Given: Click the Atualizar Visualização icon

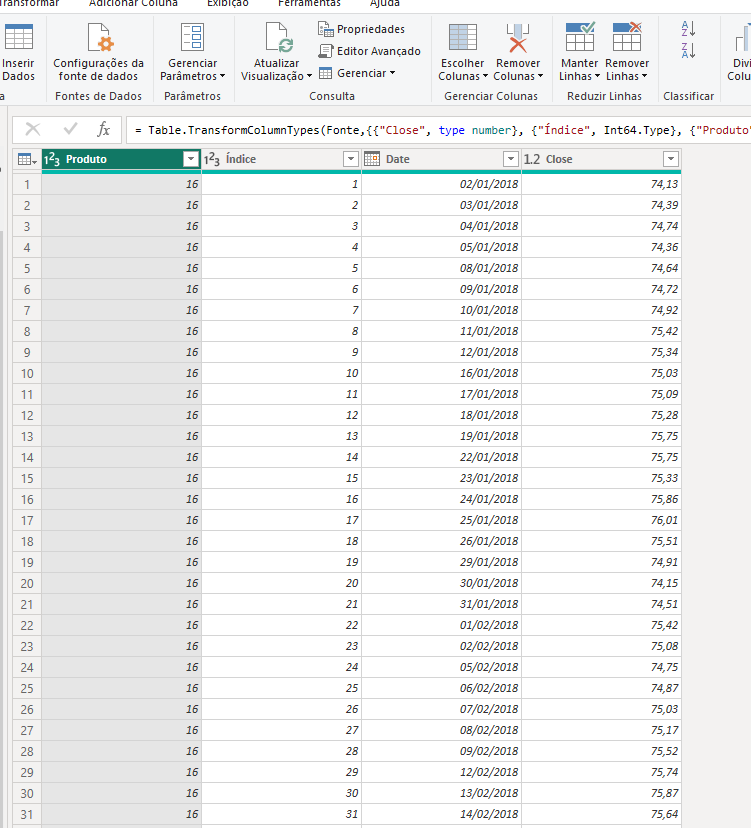Looking at the screenshot, I should click(279, 37).
